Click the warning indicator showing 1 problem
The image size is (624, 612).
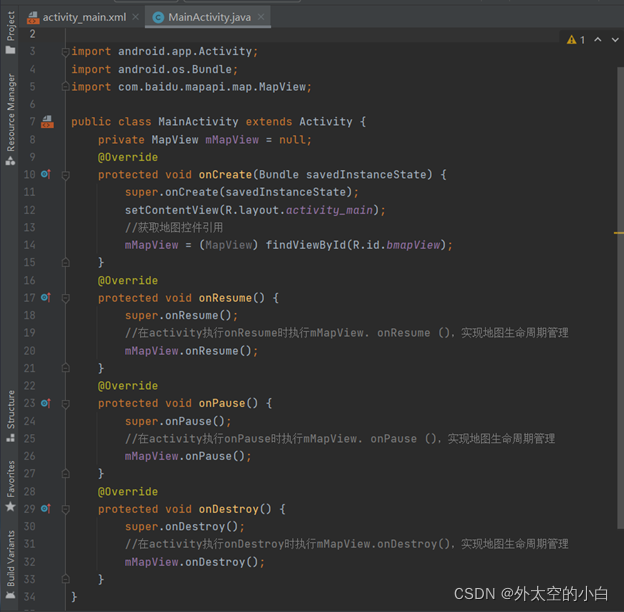point(576,40)
